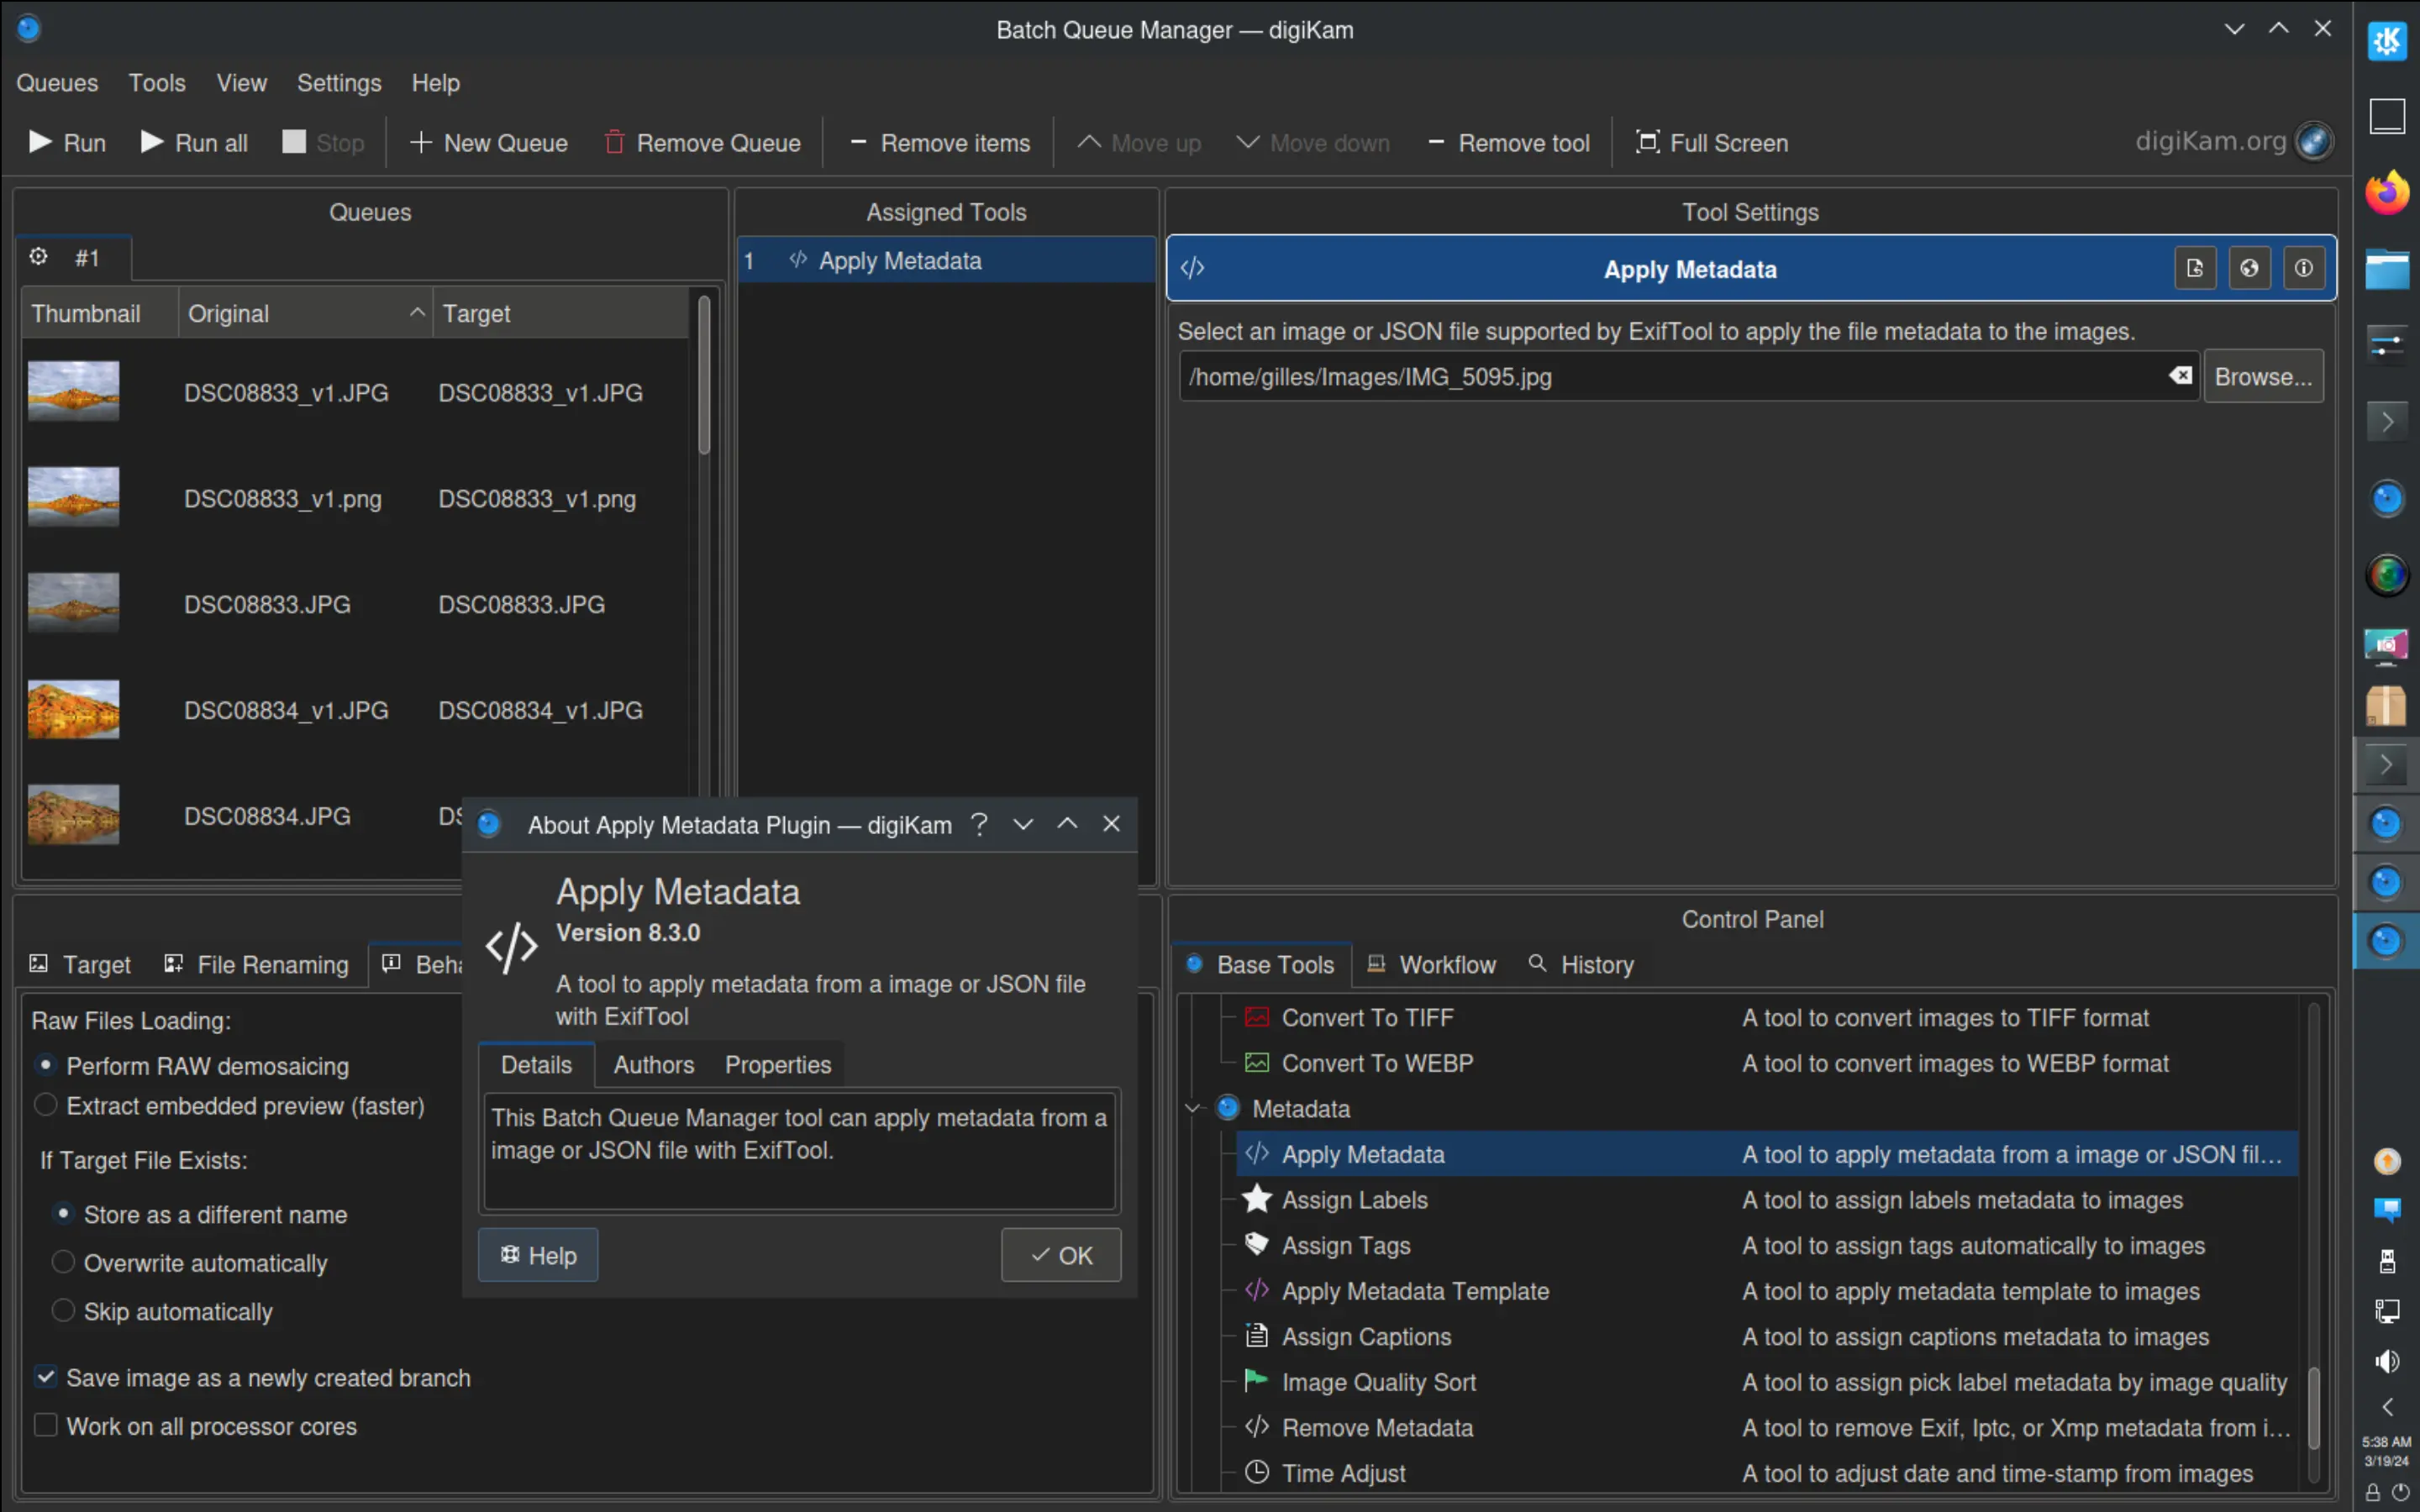Click the DSC08834_v1.JPG thumbnail
Viewport: 2420px width, 1512px height.
73,709
